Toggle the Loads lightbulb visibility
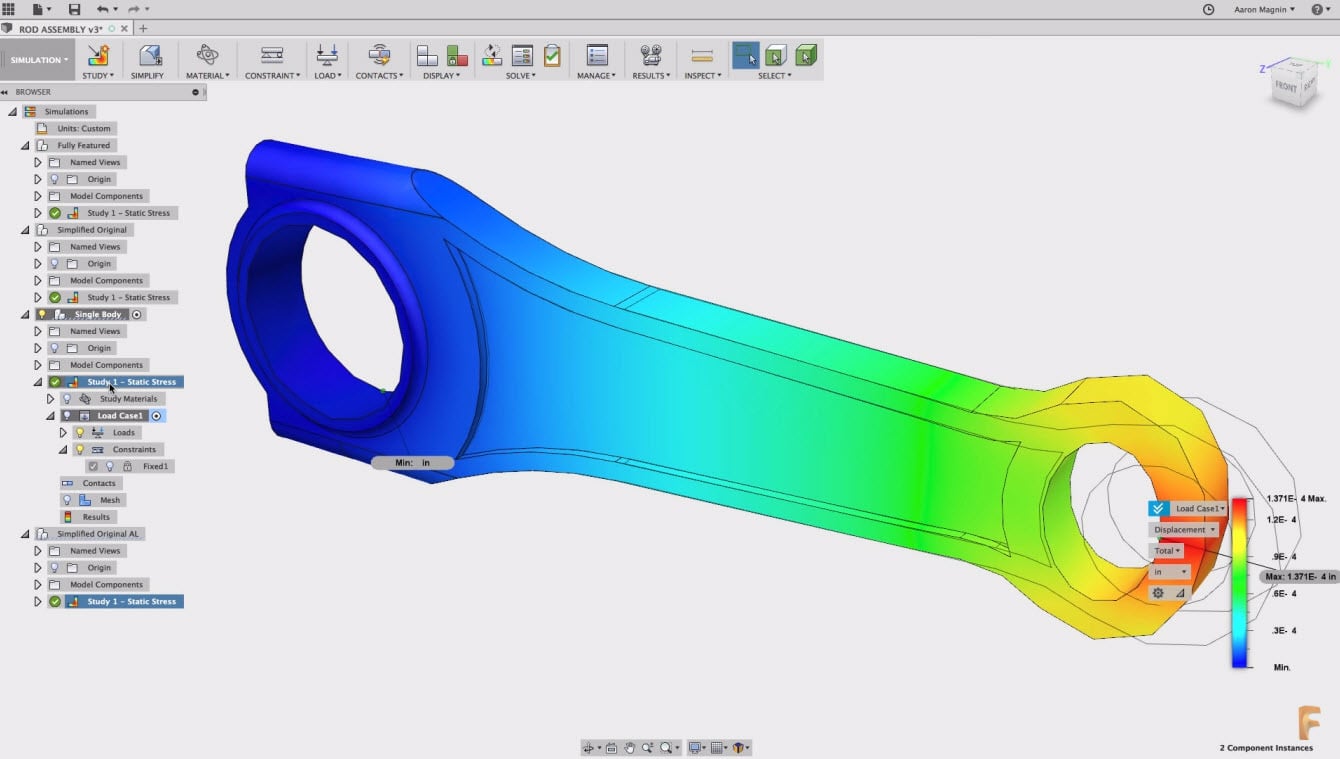 tap(80, 433)
